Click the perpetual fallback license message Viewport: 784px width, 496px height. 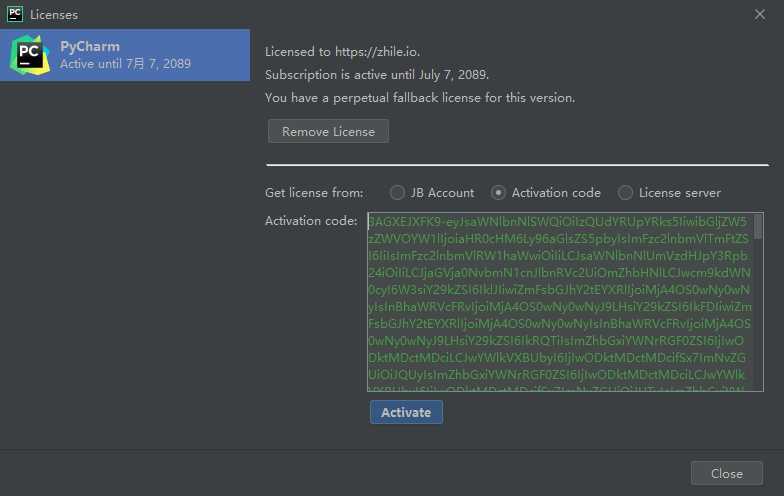(420, 98)
